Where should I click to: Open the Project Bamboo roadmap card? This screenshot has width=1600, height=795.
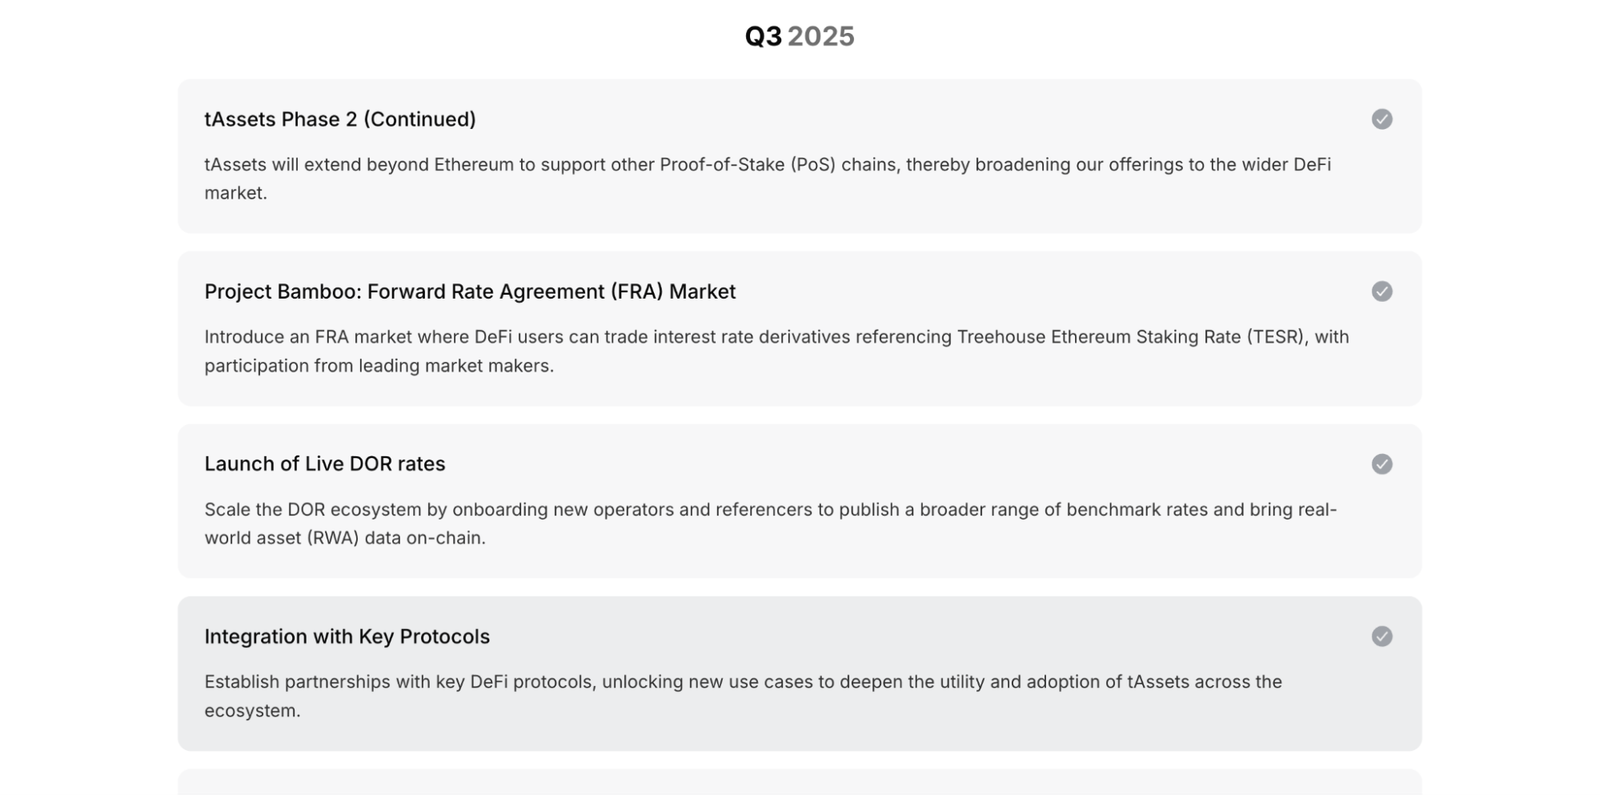[x=800, y=328]
